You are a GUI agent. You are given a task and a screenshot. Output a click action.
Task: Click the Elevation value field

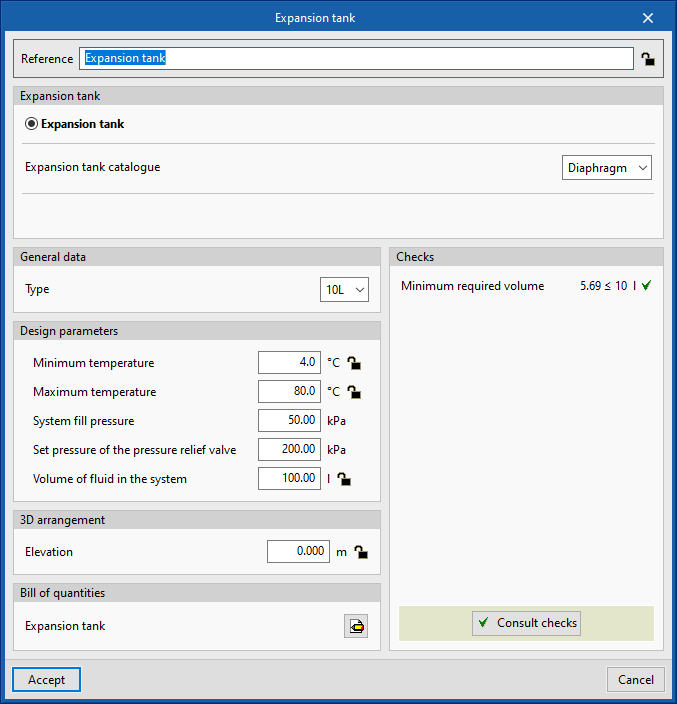(298, 552)
